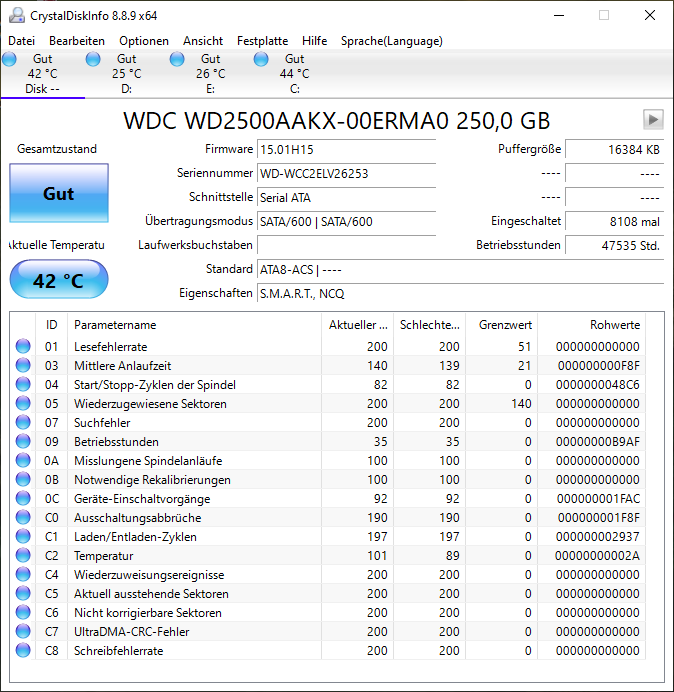Click the Übertragungsmodus field SATA/600
The width and height of the screenshot is (674, 692).
click(x=346, y=221)
